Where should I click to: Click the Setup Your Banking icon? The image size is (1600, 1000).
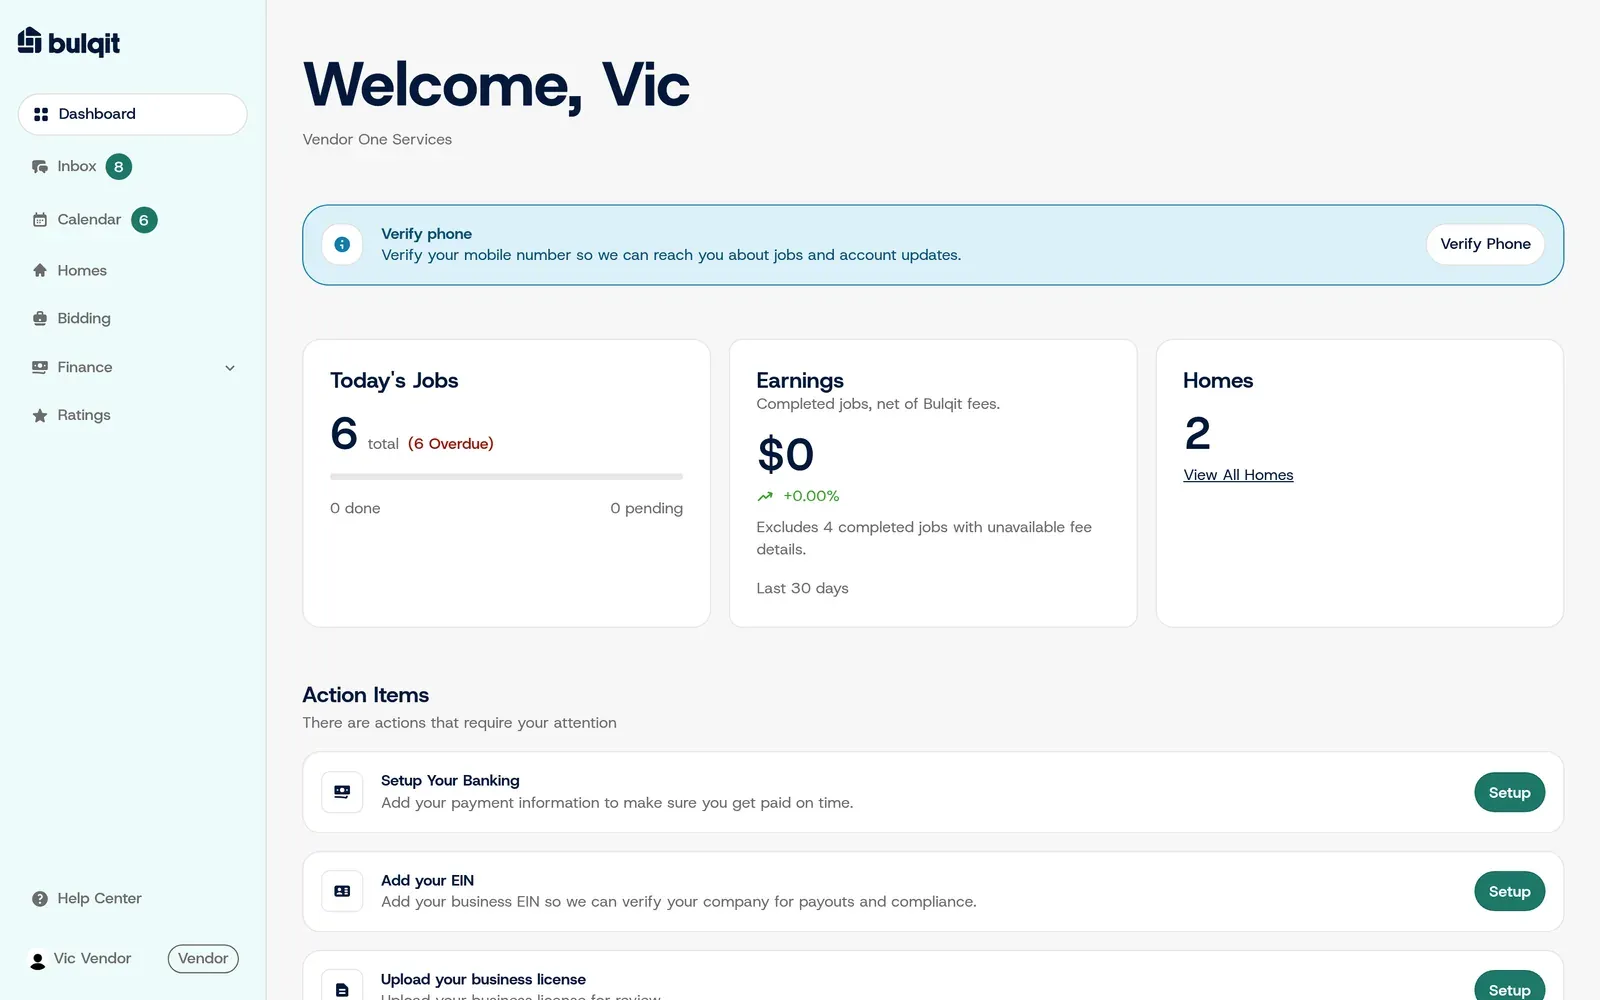[342, 792]
